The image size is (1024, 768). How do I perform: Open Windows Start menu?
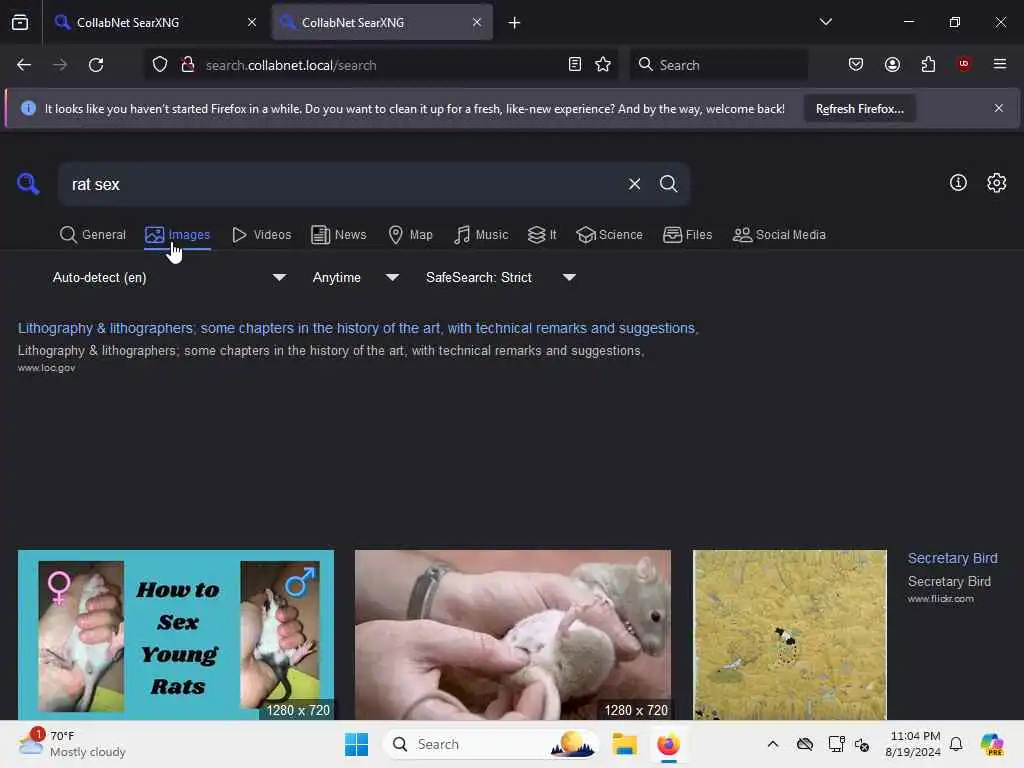point(357,744)
